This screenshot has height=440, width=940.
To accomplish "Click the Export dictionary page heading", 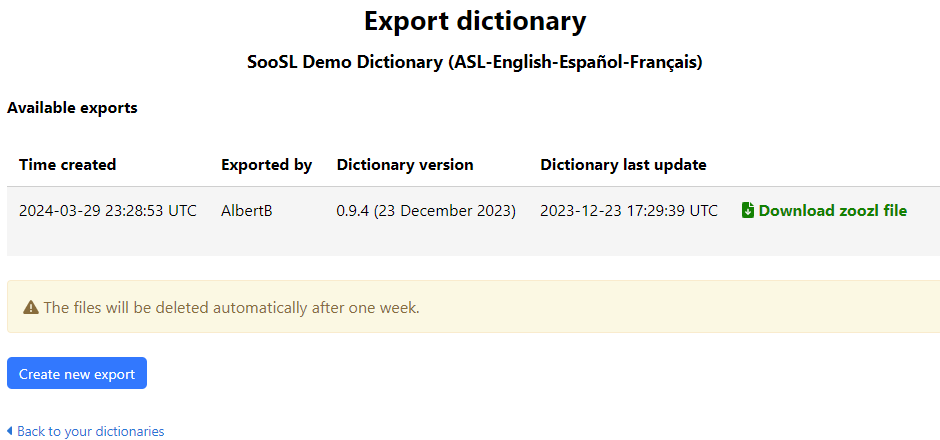I will (475, 21).
